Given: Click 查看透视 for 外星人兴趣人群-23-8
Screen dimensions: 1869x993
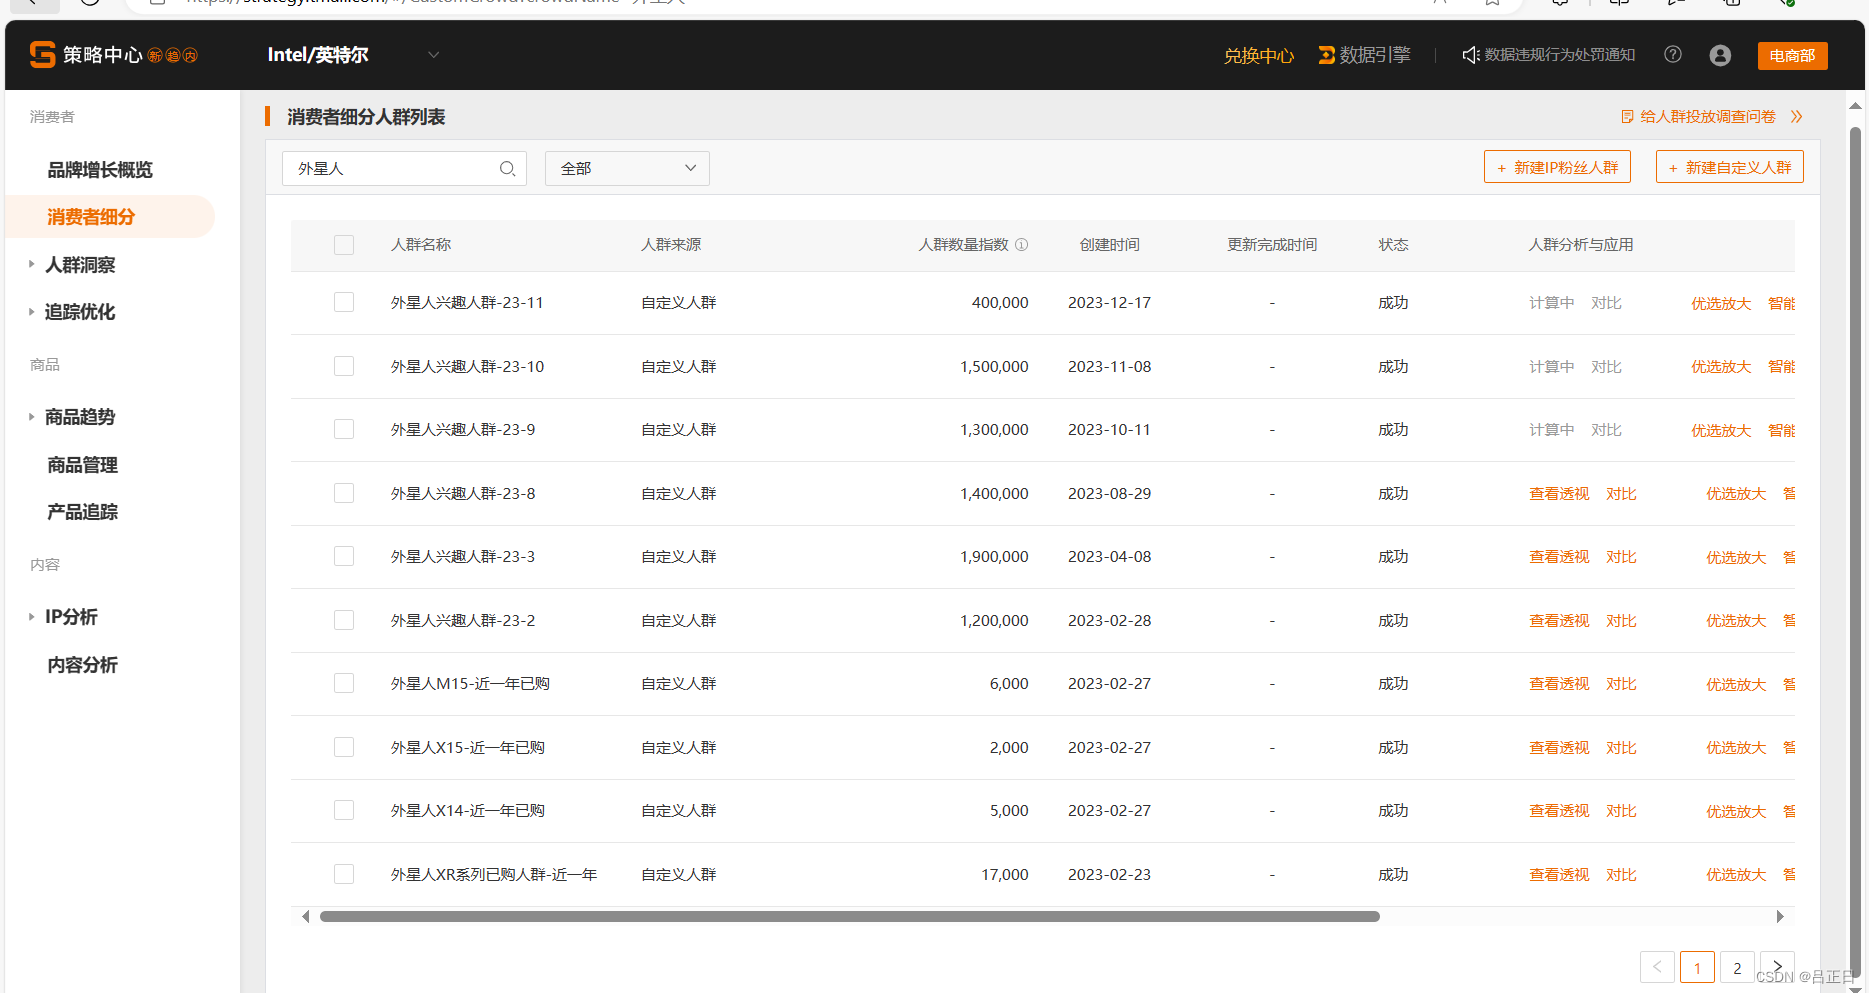Looking at the screenshot, I should pos(1559,494).
